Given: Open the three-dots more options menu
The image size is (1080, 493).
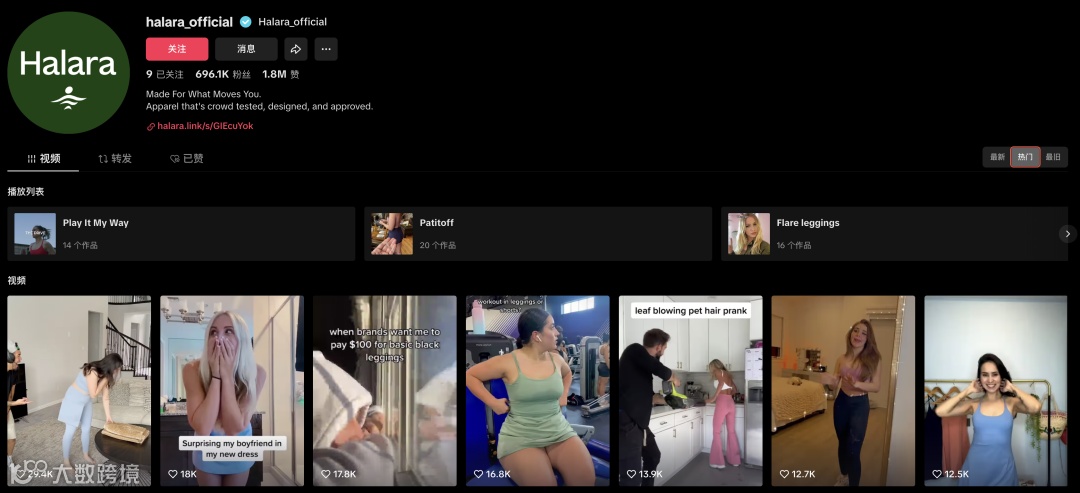Looking at the screenshot, I should [326, 49].
